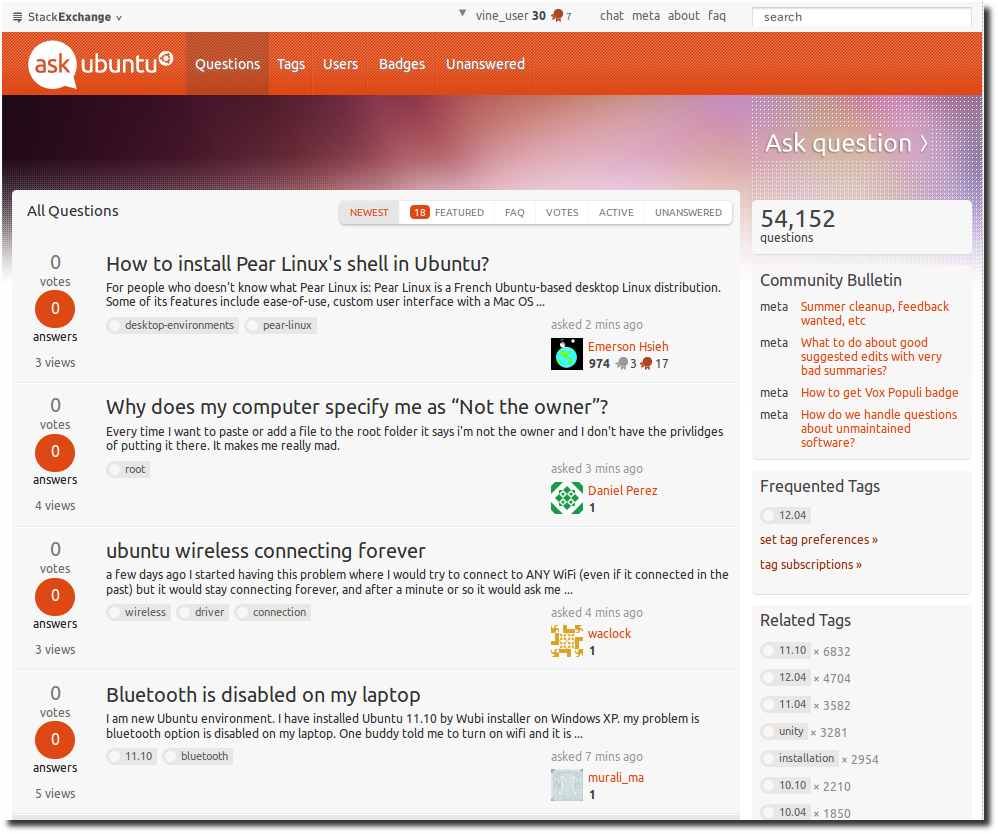This screenshot has height=834, width=998.
Task: Click the 10.10 related tag
Action: [x=785, y=785]
